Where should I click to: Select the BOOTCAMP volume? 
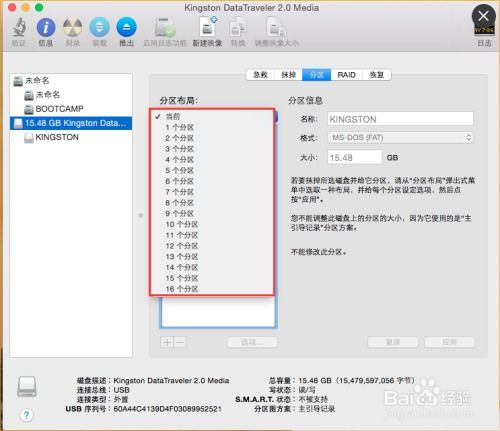coord(71,109)
